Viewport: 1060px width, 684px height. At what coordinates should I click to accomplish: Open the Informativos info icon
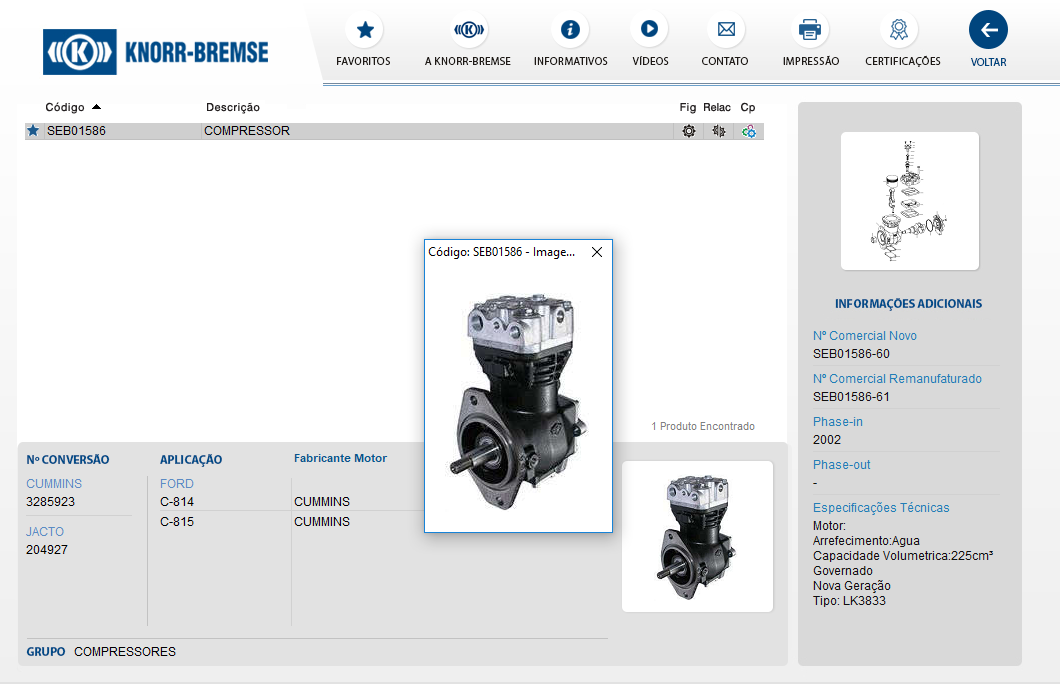coord(570,30)
